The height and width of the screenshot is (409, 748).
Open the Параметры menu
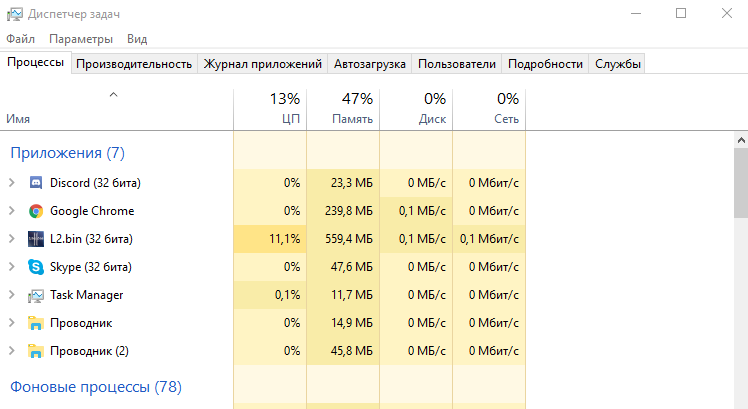[x=81, y=39]
